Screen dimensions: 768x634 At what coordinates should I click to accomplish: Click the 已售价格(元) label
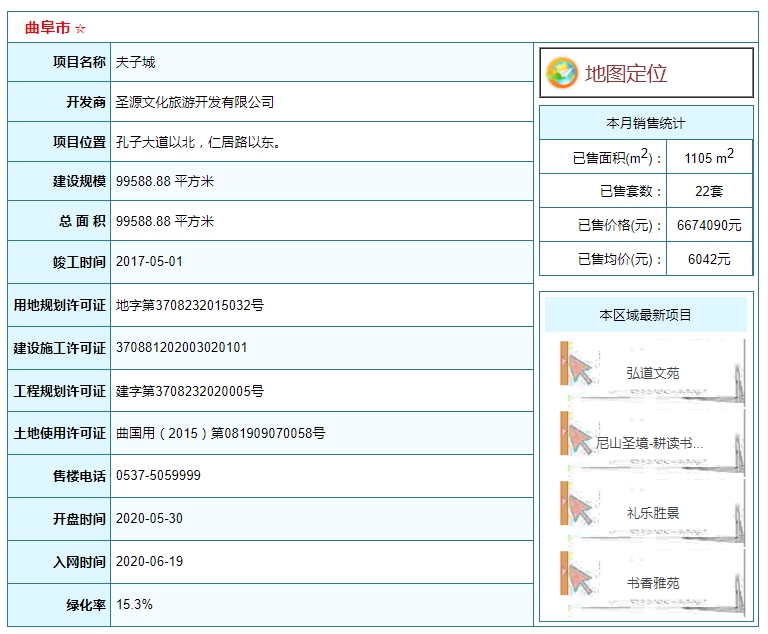(620, 225)
